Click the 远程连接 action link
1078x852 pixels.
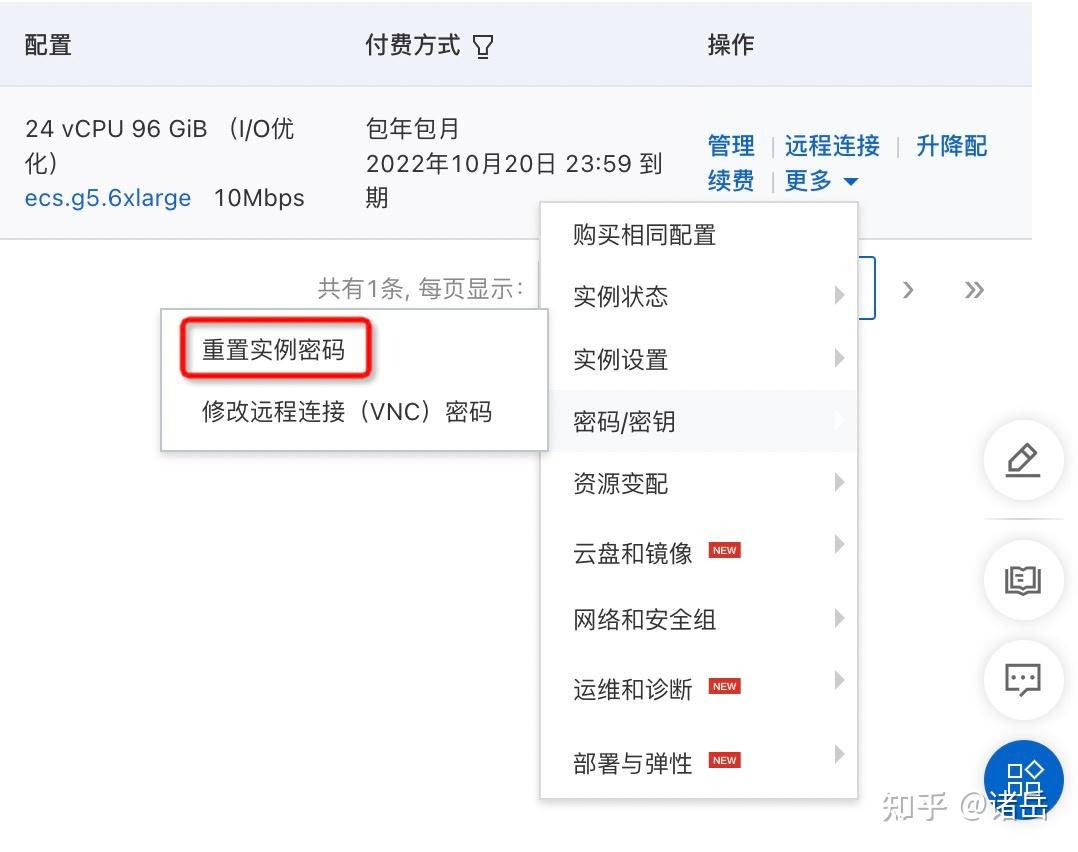(831, 146)
